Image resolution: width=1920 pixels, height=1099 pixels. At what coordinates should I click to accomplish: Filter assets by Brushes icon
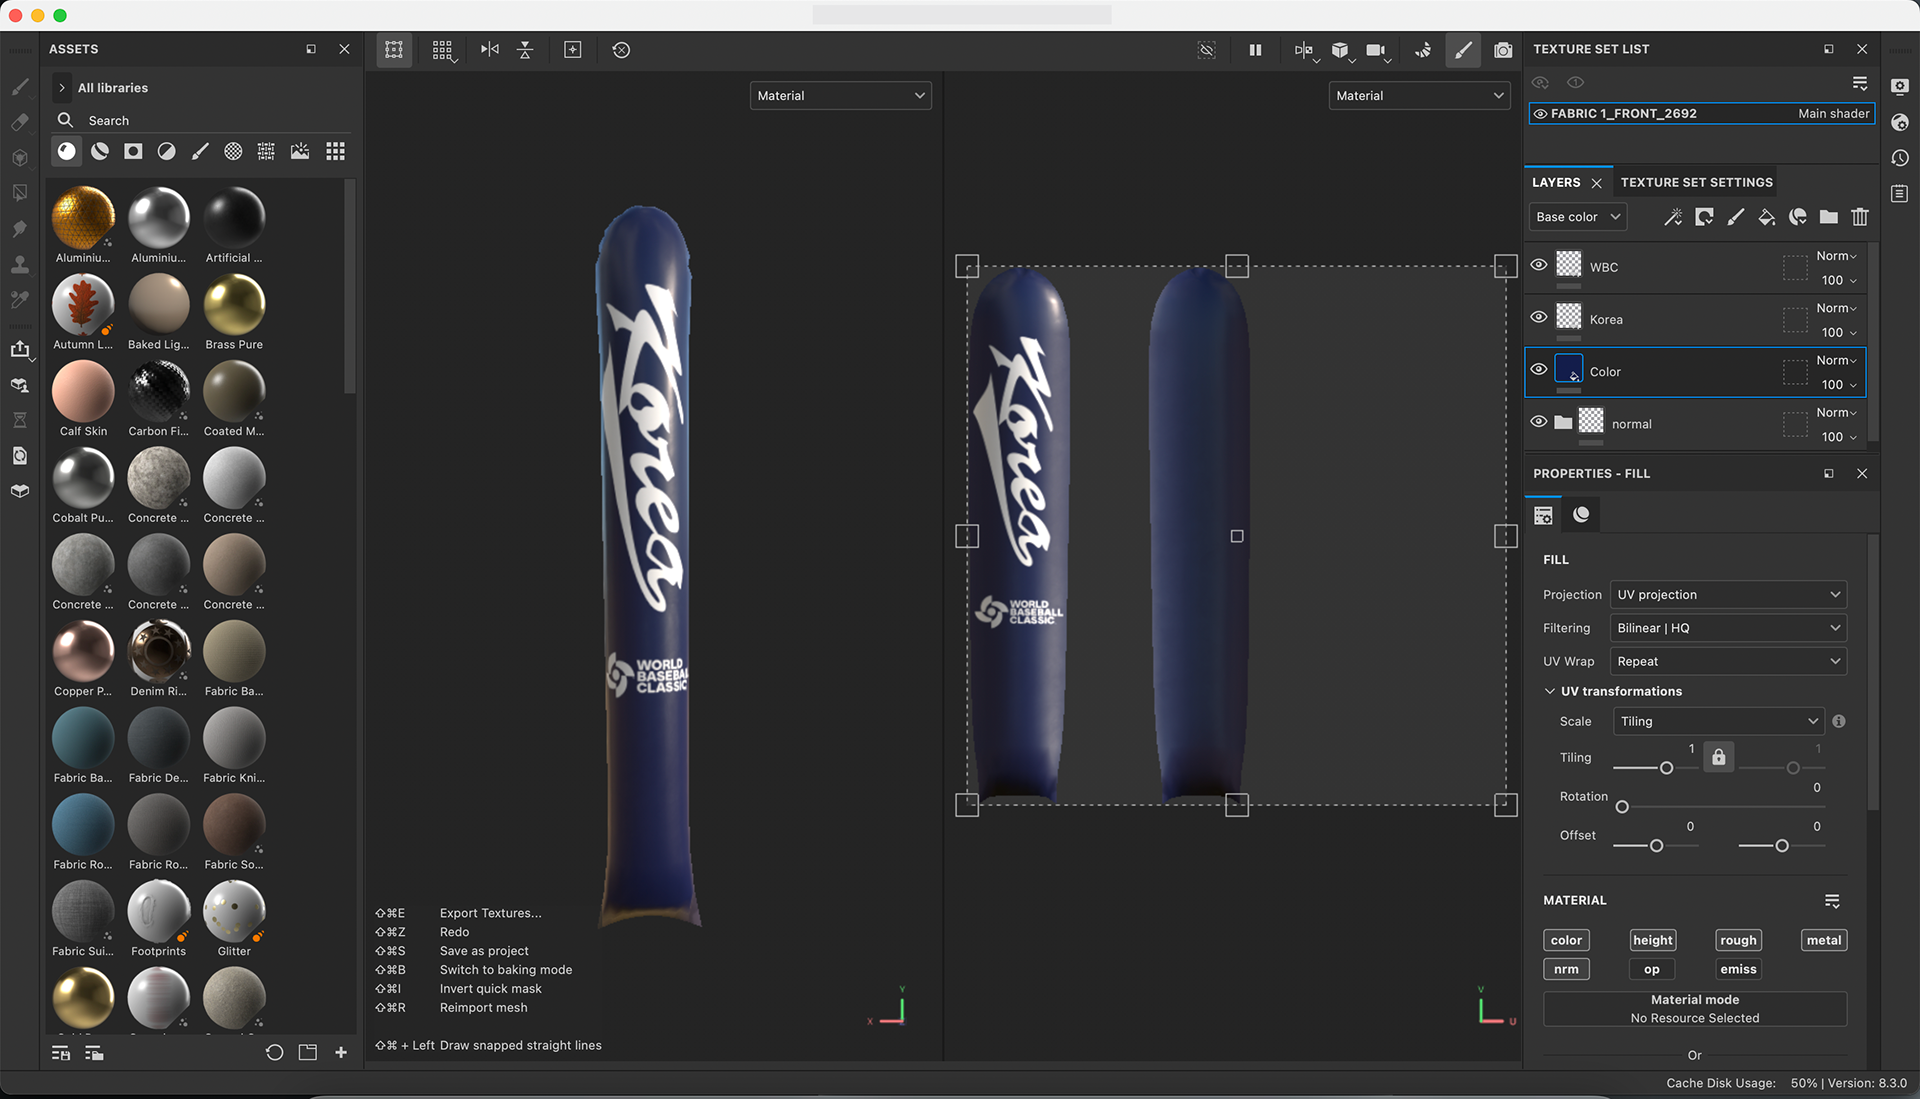pyautogui.click(x=200, y=151)
